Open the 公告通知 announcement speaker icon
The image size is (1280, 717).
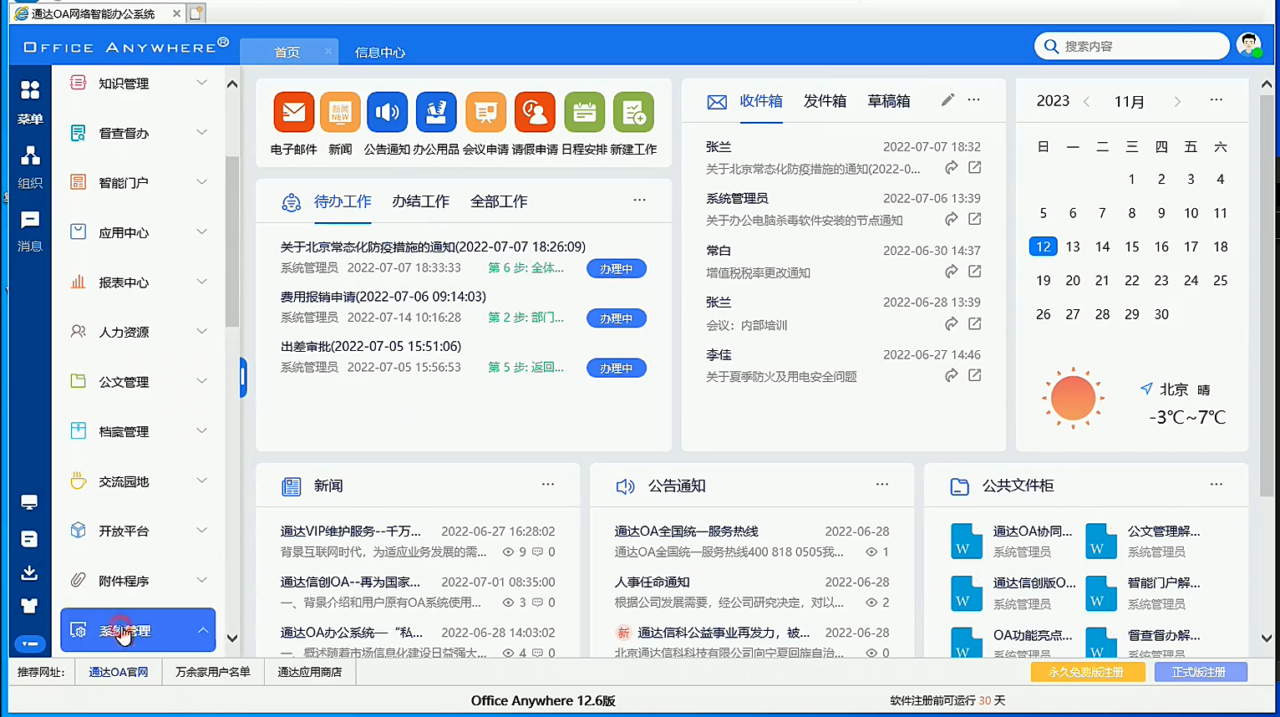(387, 113)
